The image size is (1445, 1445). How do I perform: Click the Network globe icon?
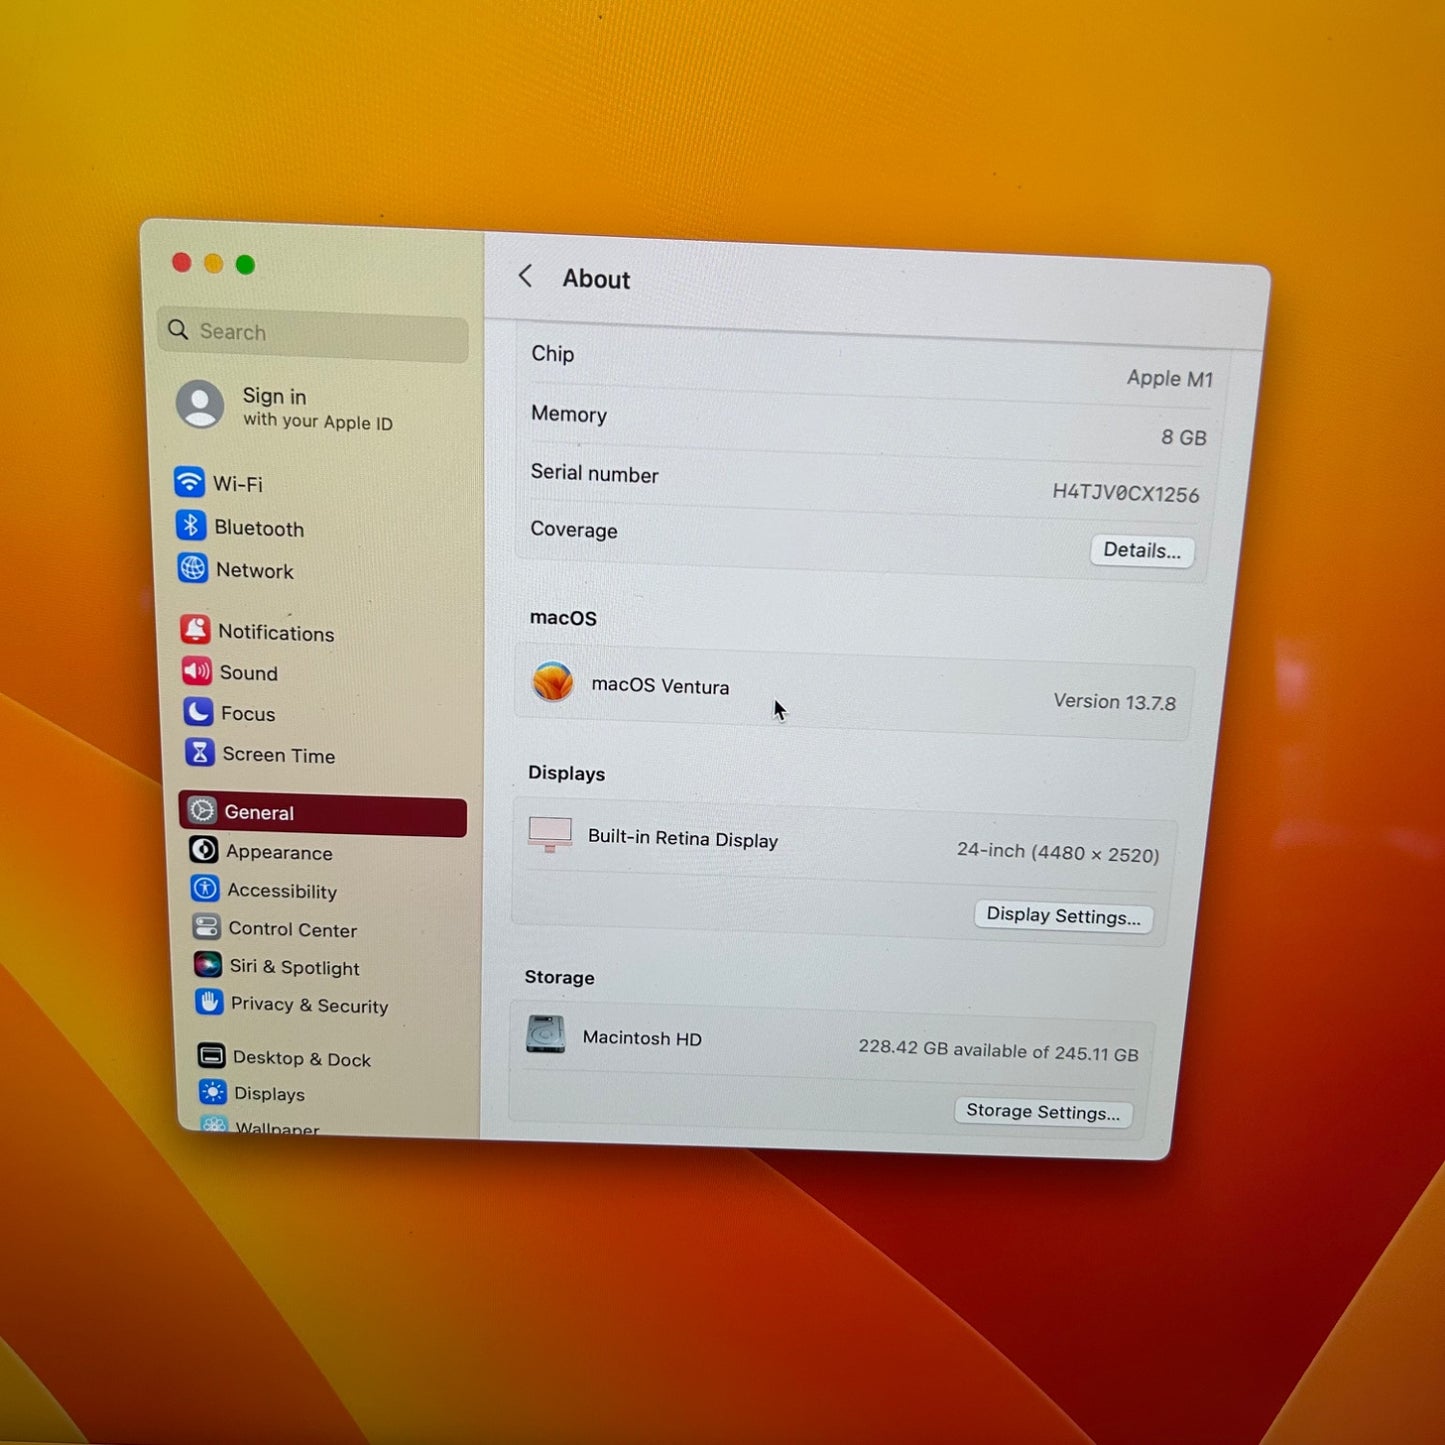192,568
